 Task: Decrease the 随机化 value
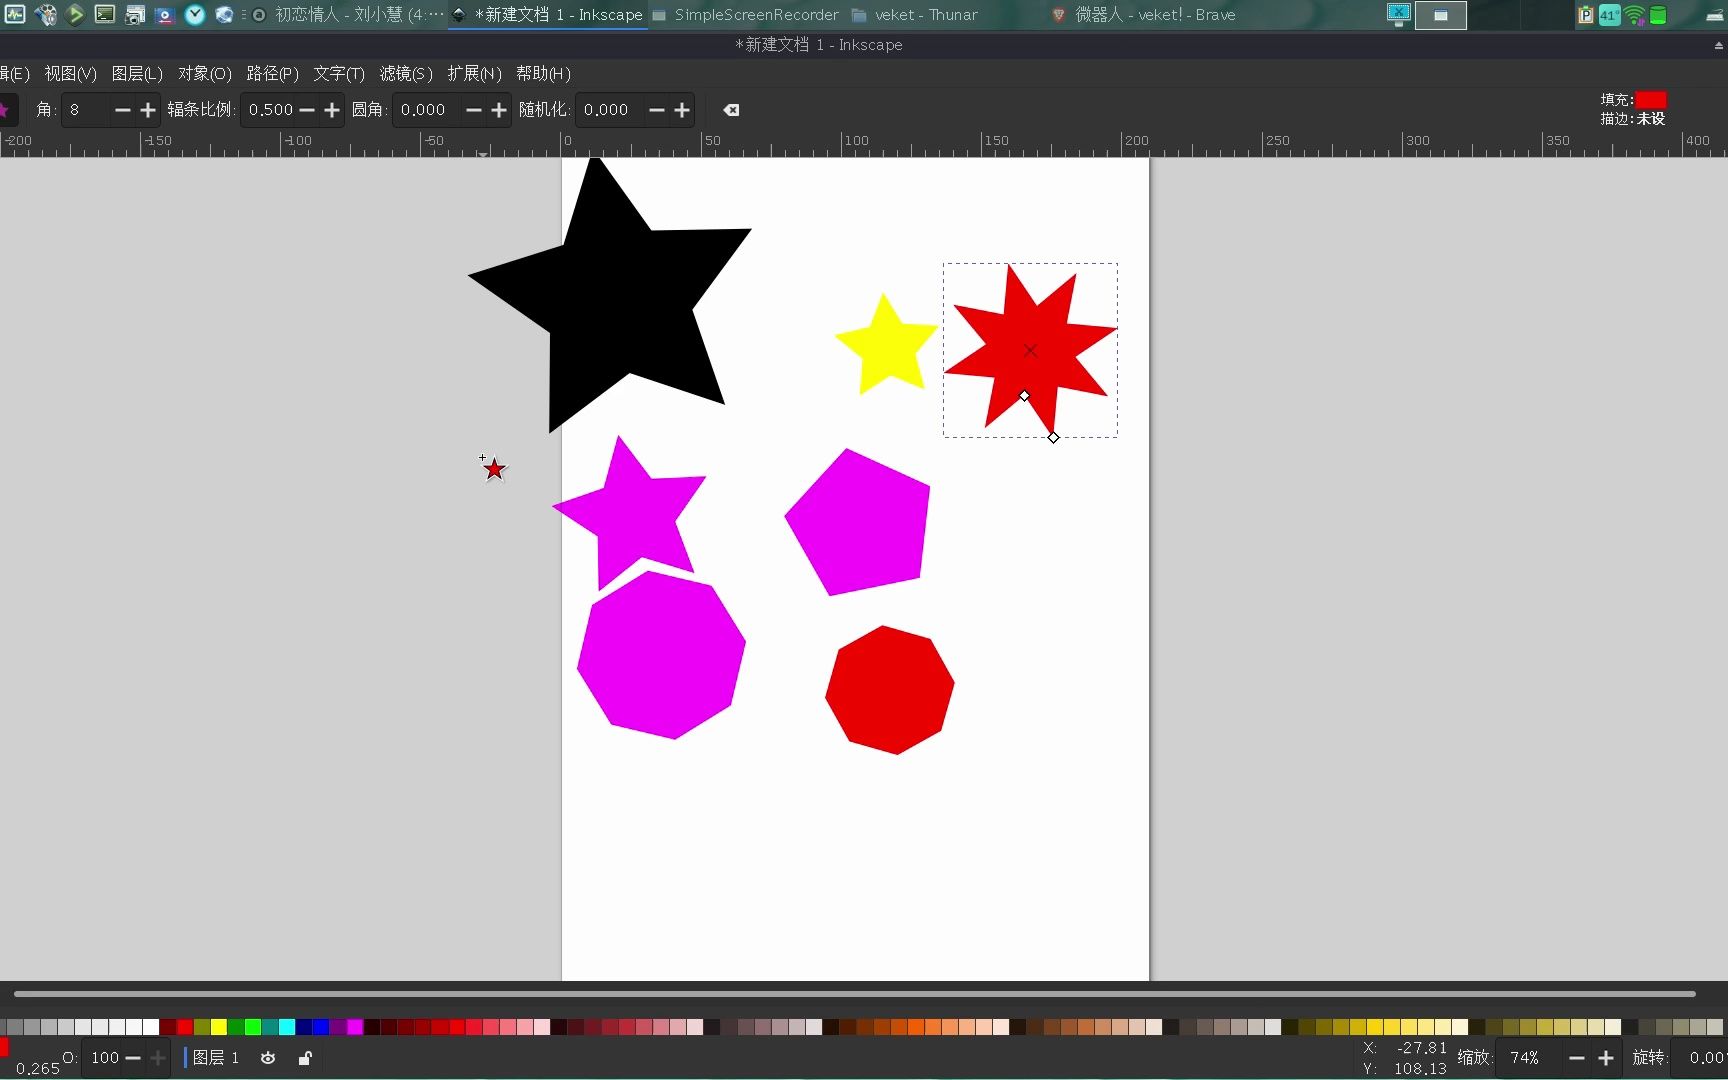click(x=657, y=110)
